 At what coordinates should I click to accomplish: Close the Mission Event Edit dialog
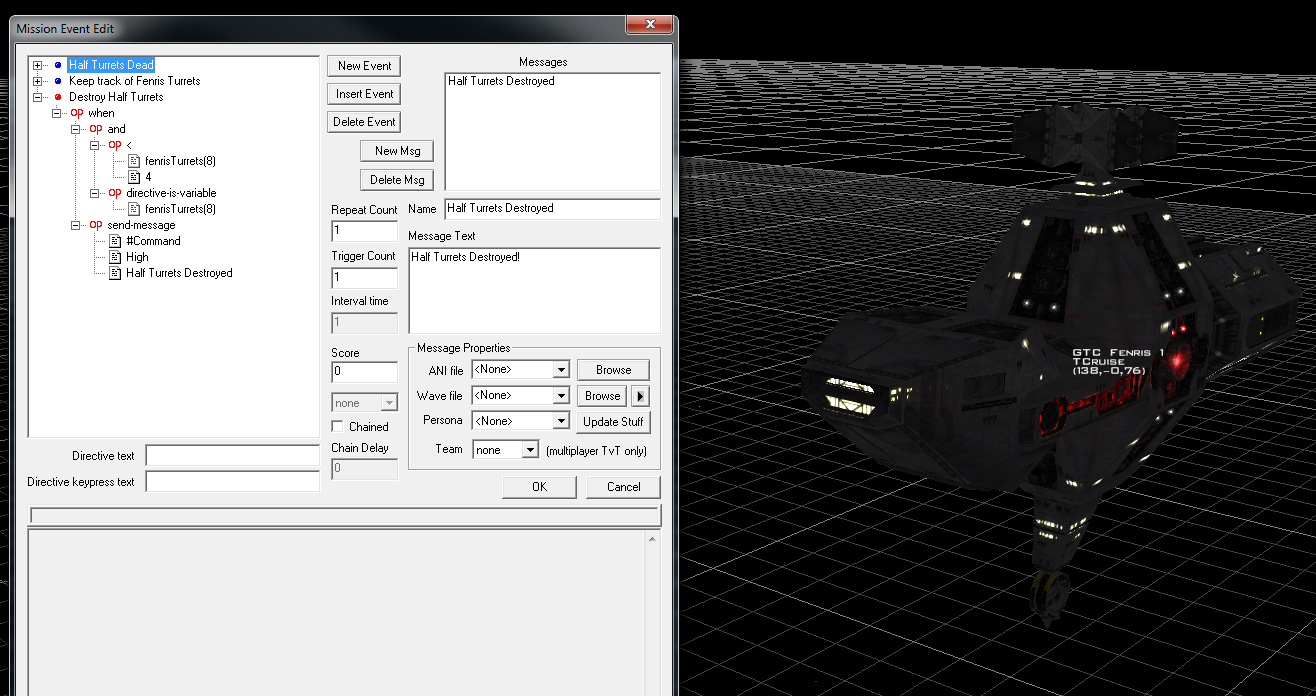[652, 25]
